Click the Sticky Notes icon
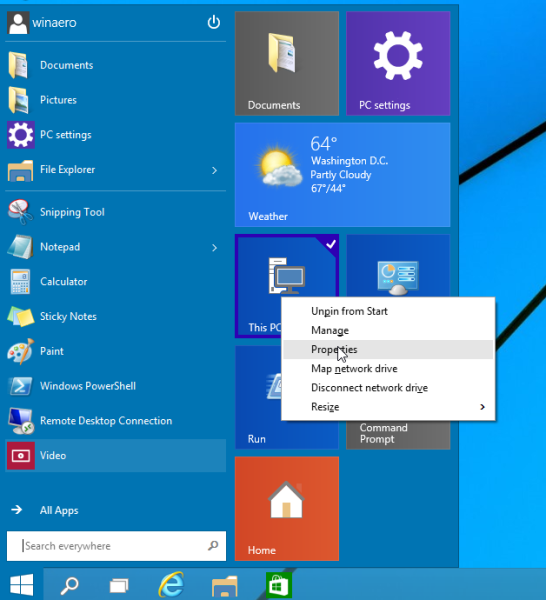This screenshot has height=600, width=546. (x=20, y=316)
